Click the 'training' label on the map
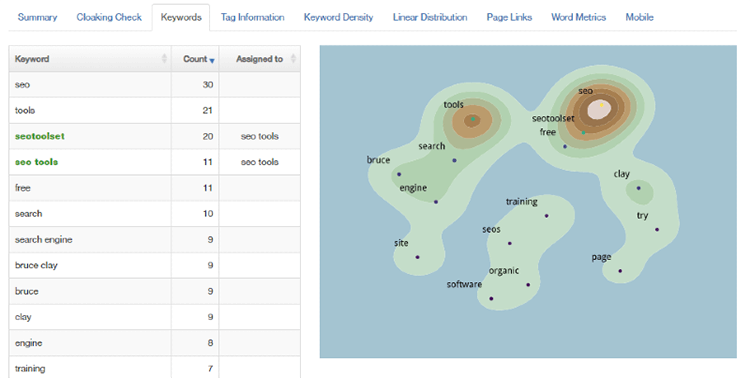Viewport: 750px width, 378px height. pyautogui.click(x=522, y=202)
